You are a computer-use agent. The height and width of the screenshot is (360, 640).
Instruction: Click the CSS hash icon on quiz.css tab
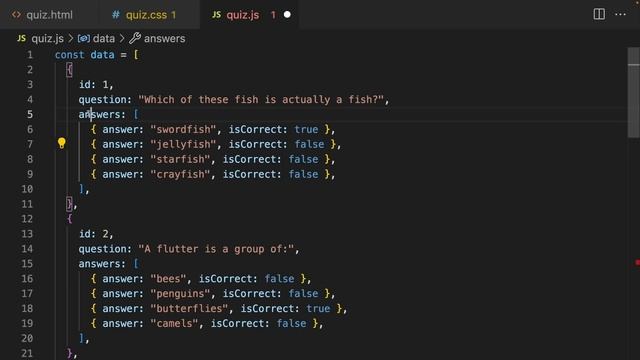(116, 15)
